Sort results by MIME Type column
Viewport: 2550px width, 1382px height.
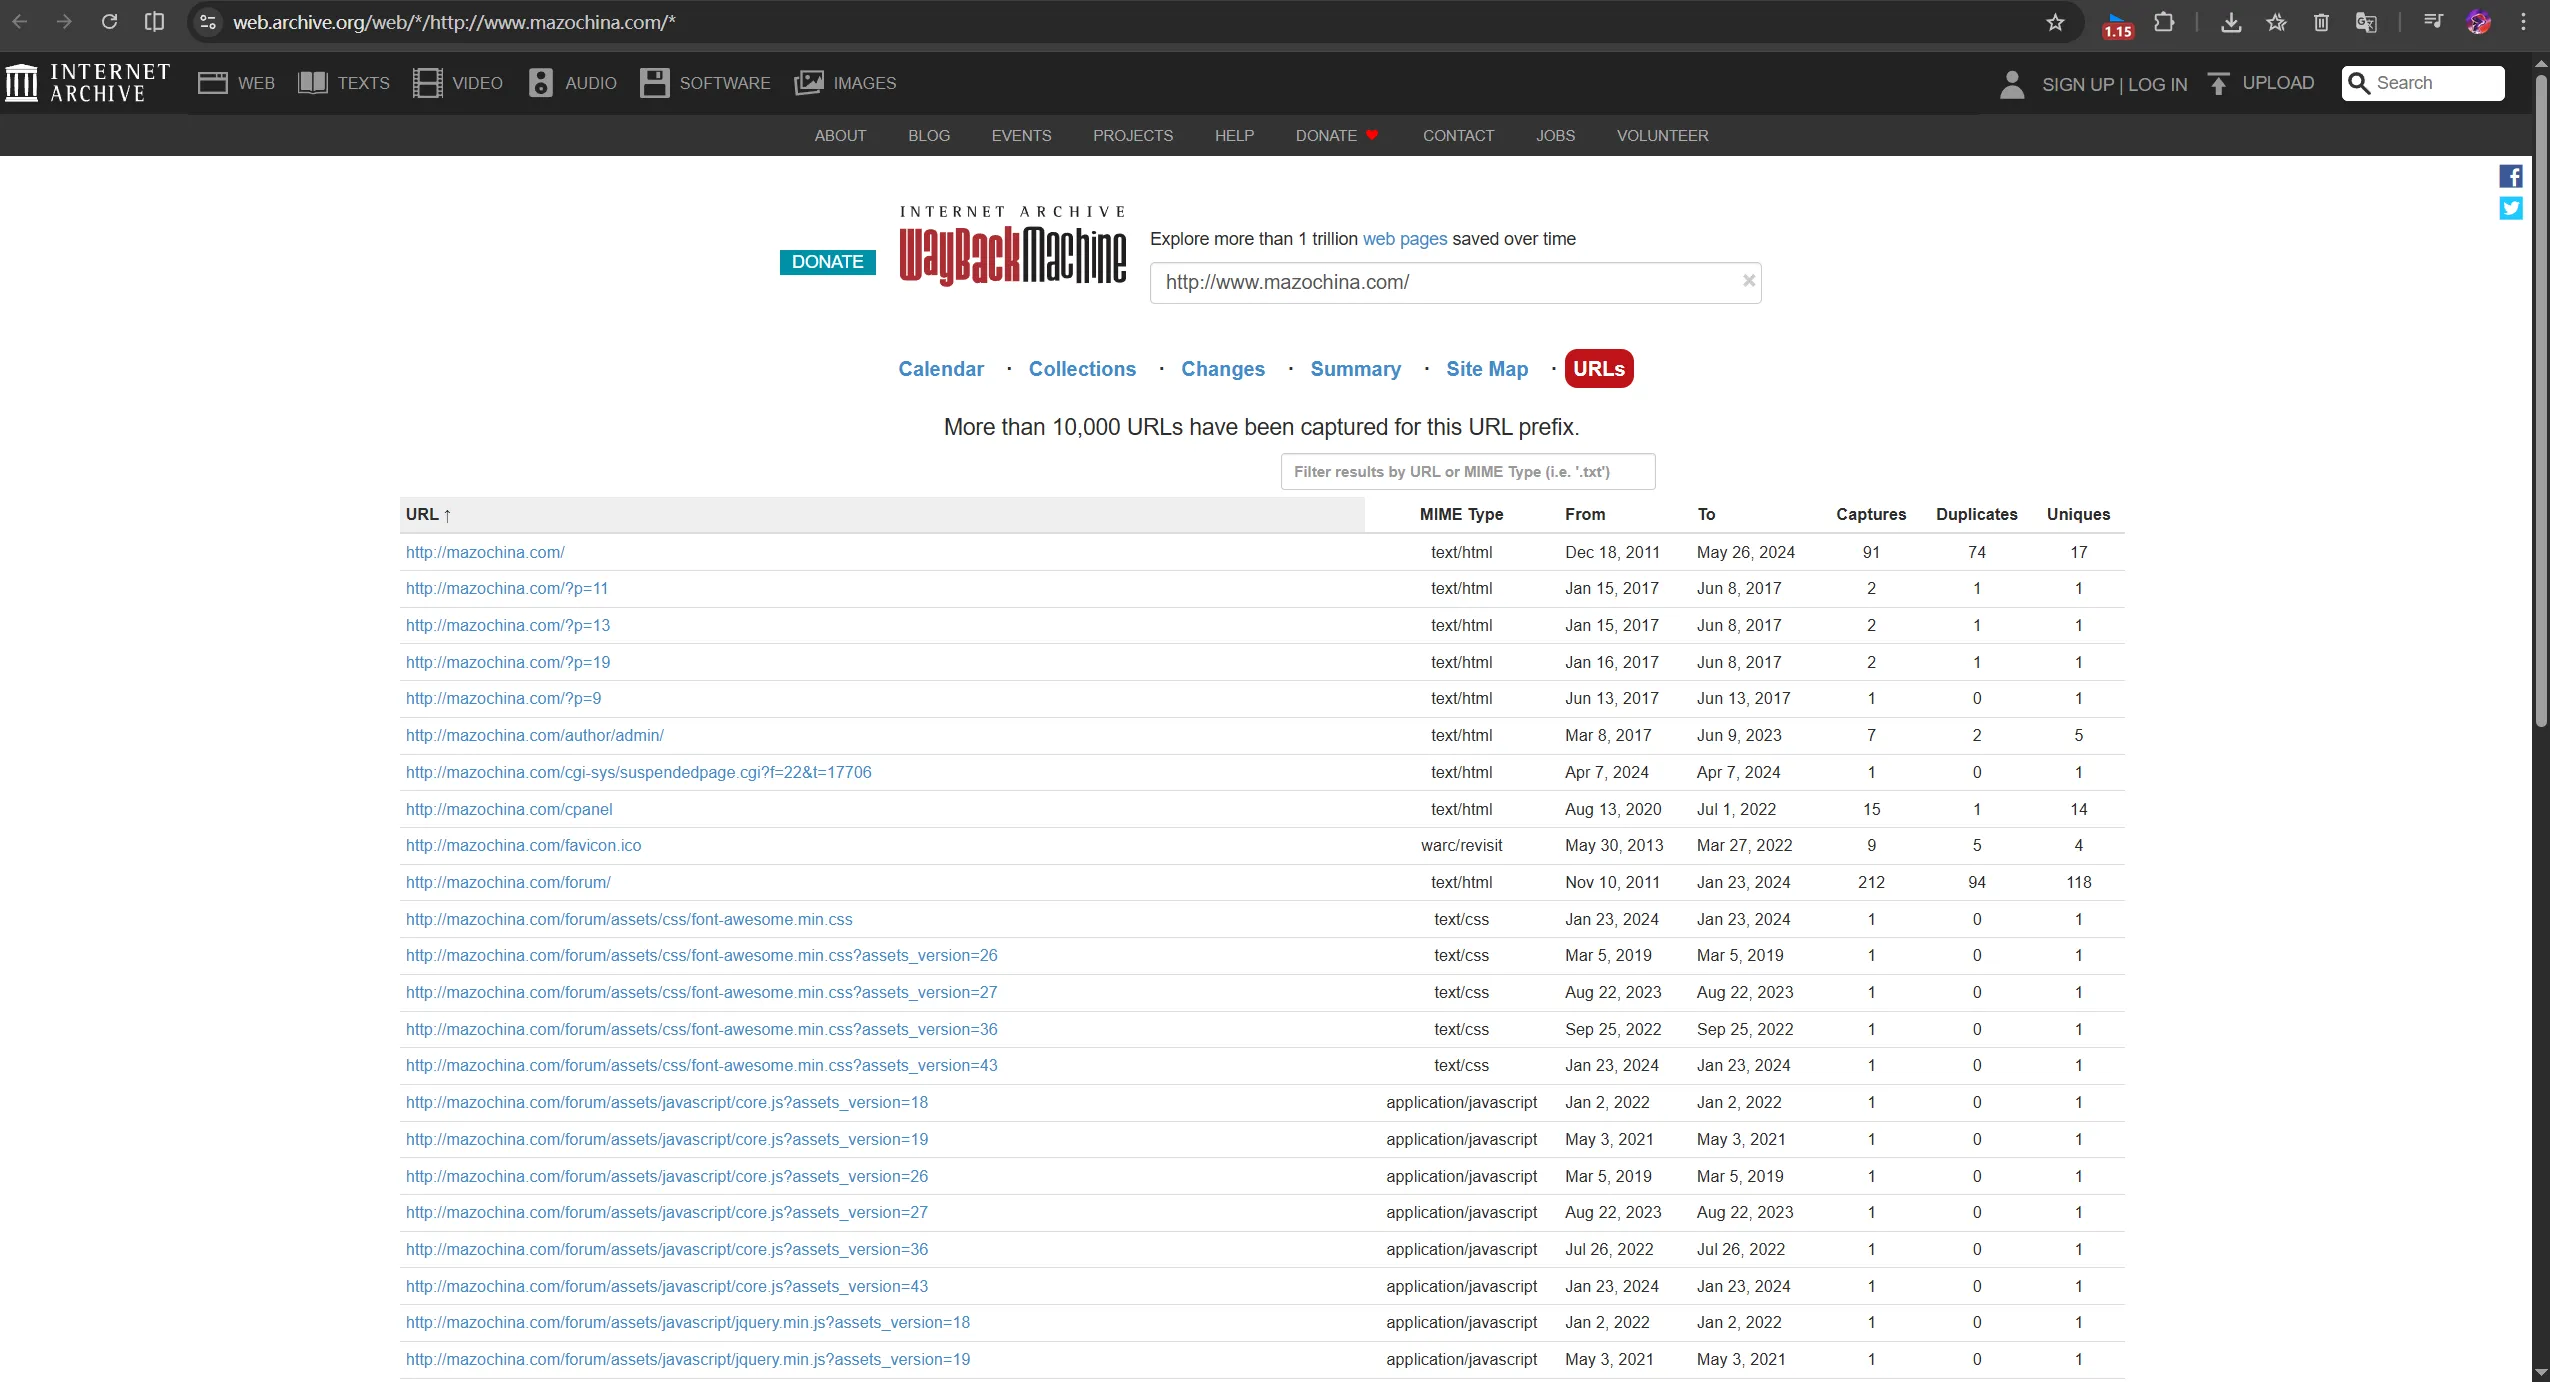[1461, 514]
